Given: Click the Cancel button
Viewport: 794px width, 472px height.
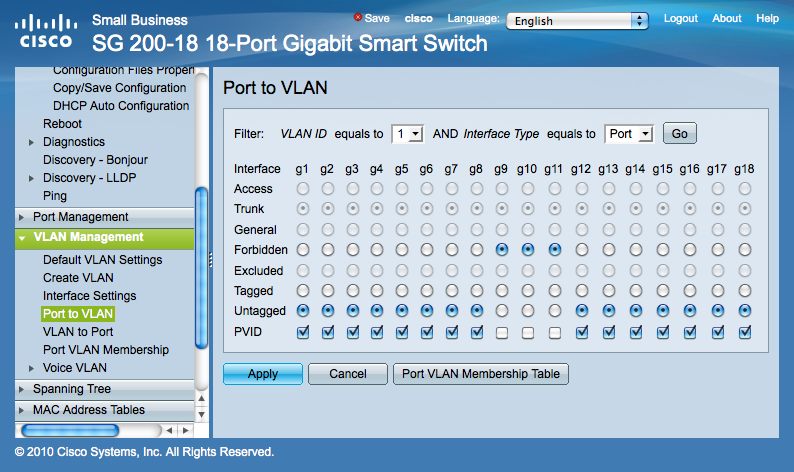Looking at the screenshot, I should coord(348,374).
